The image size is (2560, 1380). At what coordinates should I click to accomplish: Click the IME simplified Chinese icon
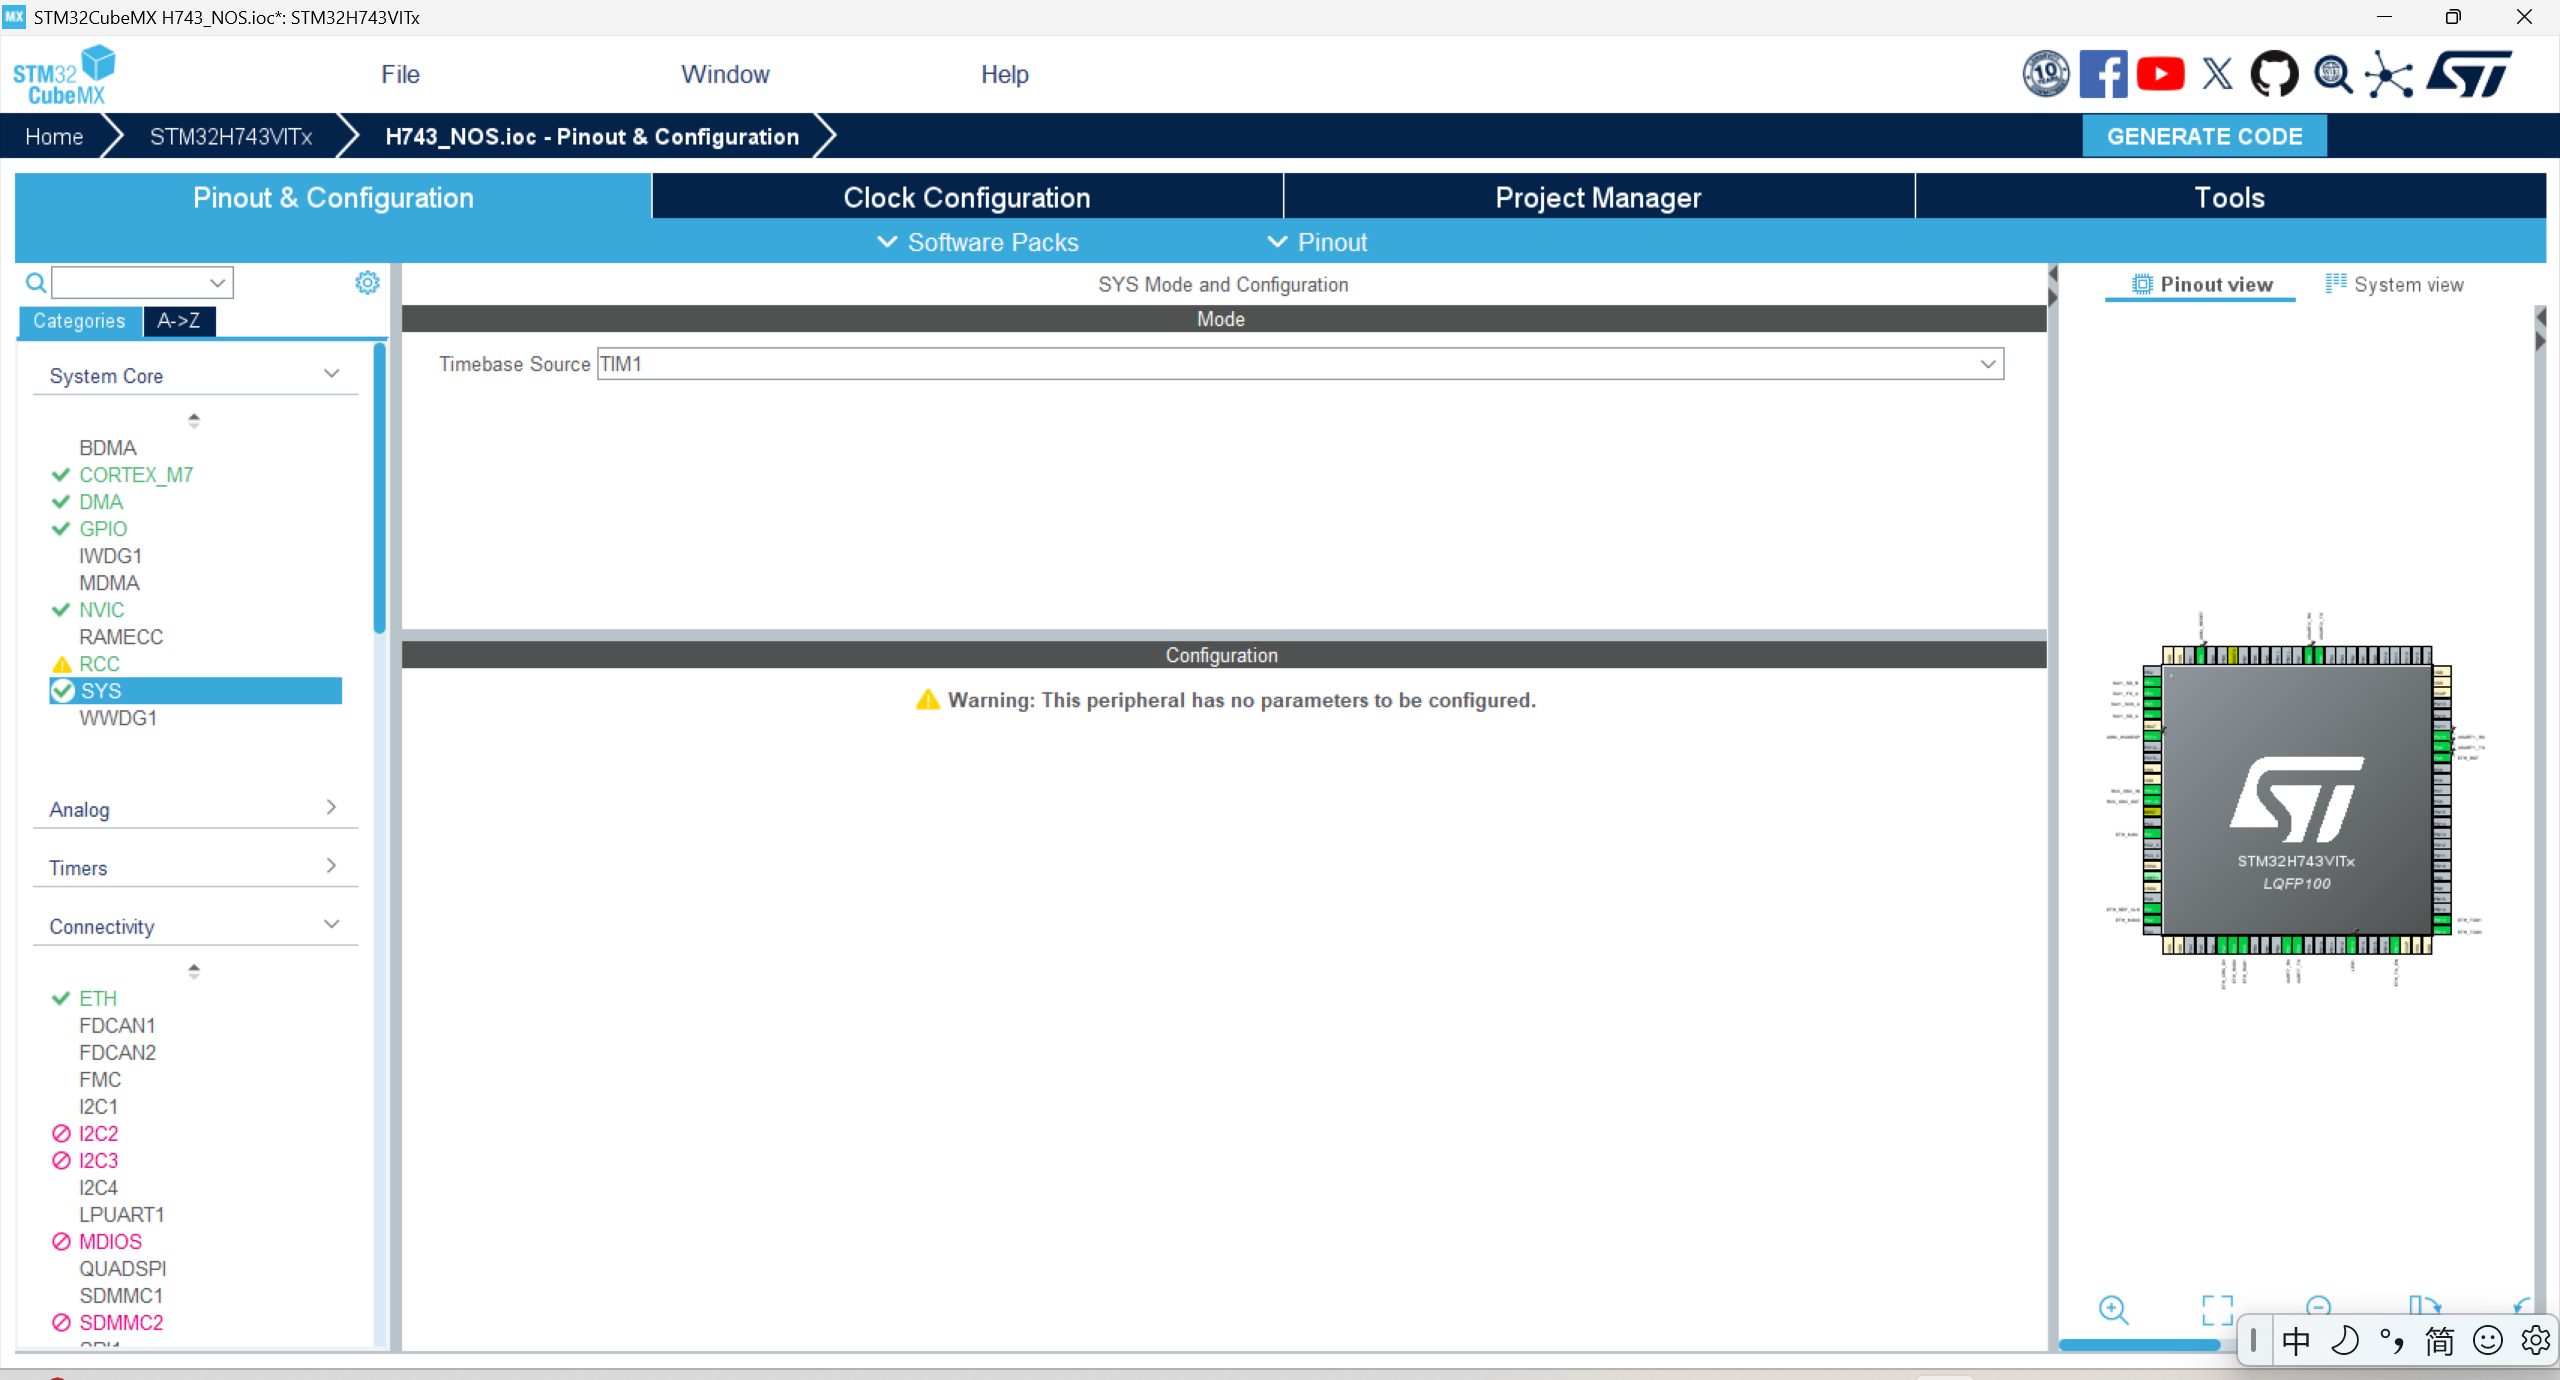click(x=2440, y=1341)
